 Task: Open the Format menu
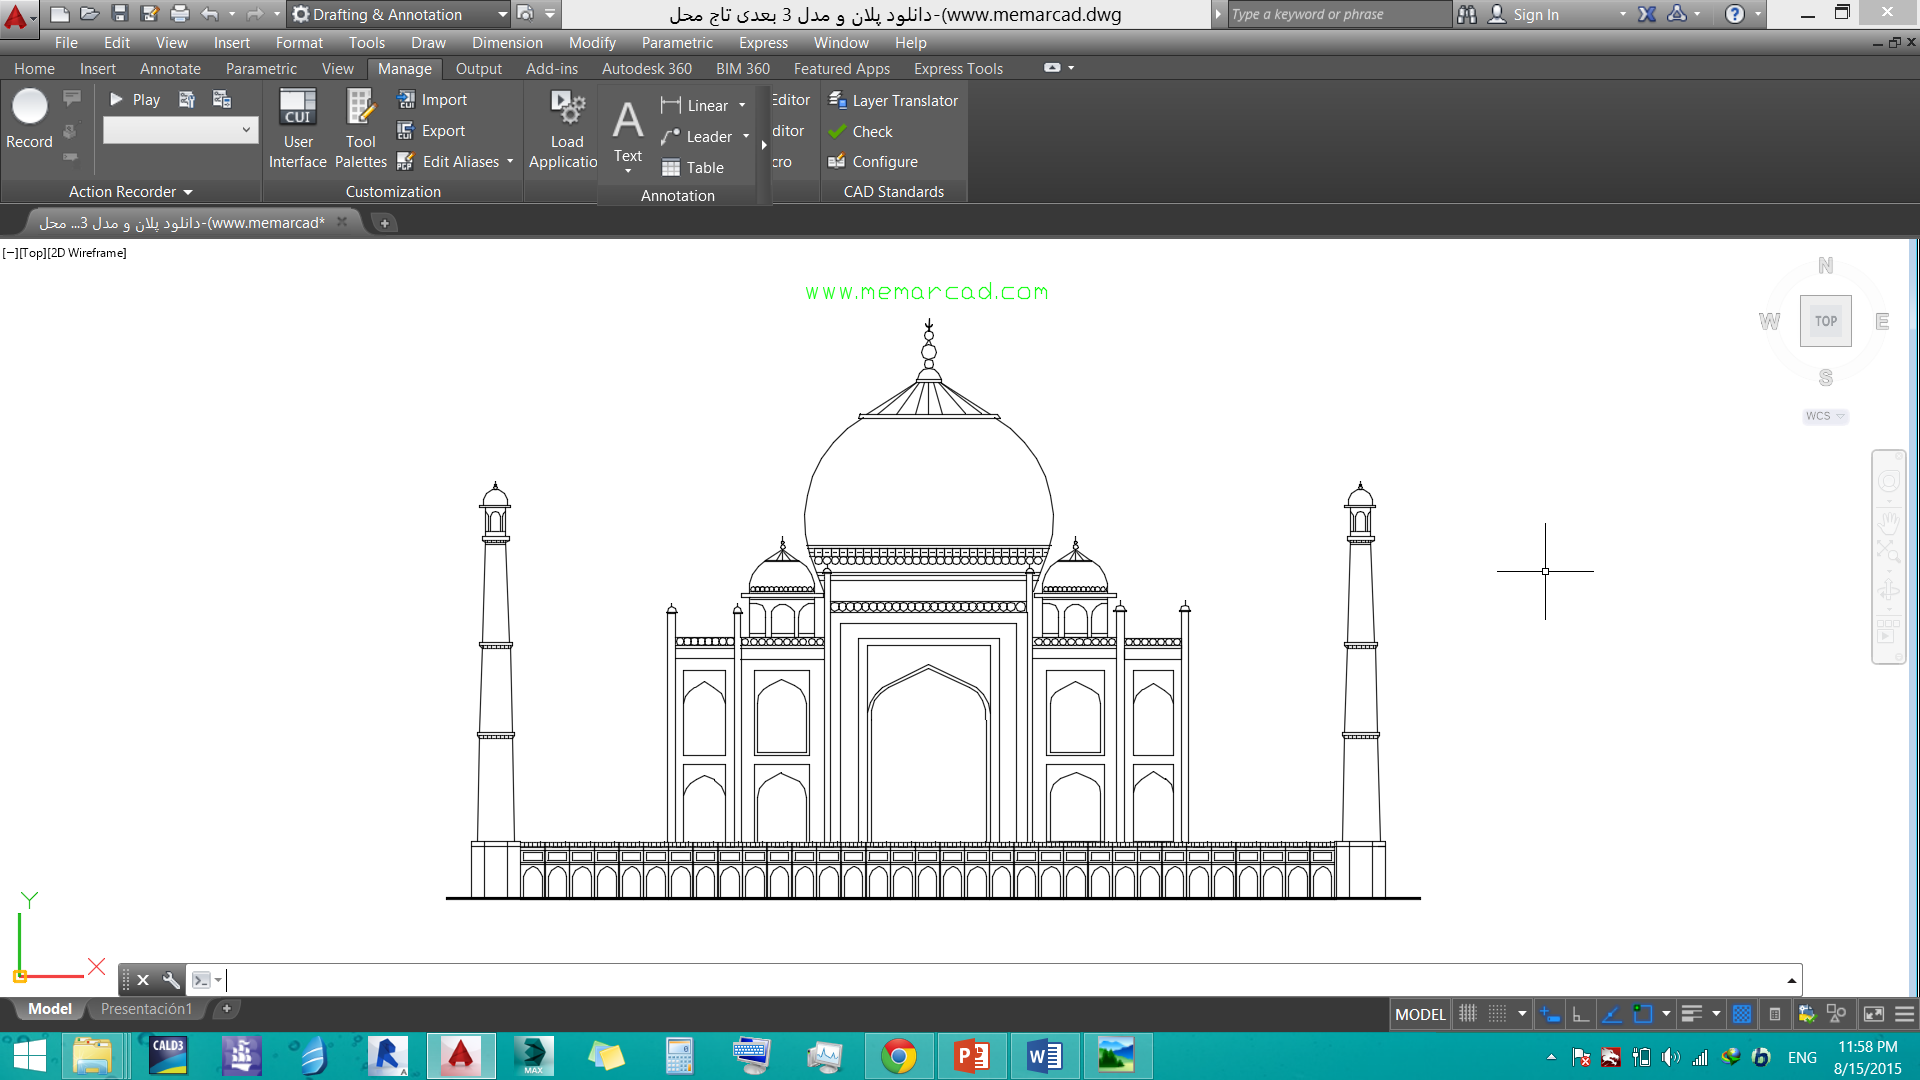click(x=299, y=43)
